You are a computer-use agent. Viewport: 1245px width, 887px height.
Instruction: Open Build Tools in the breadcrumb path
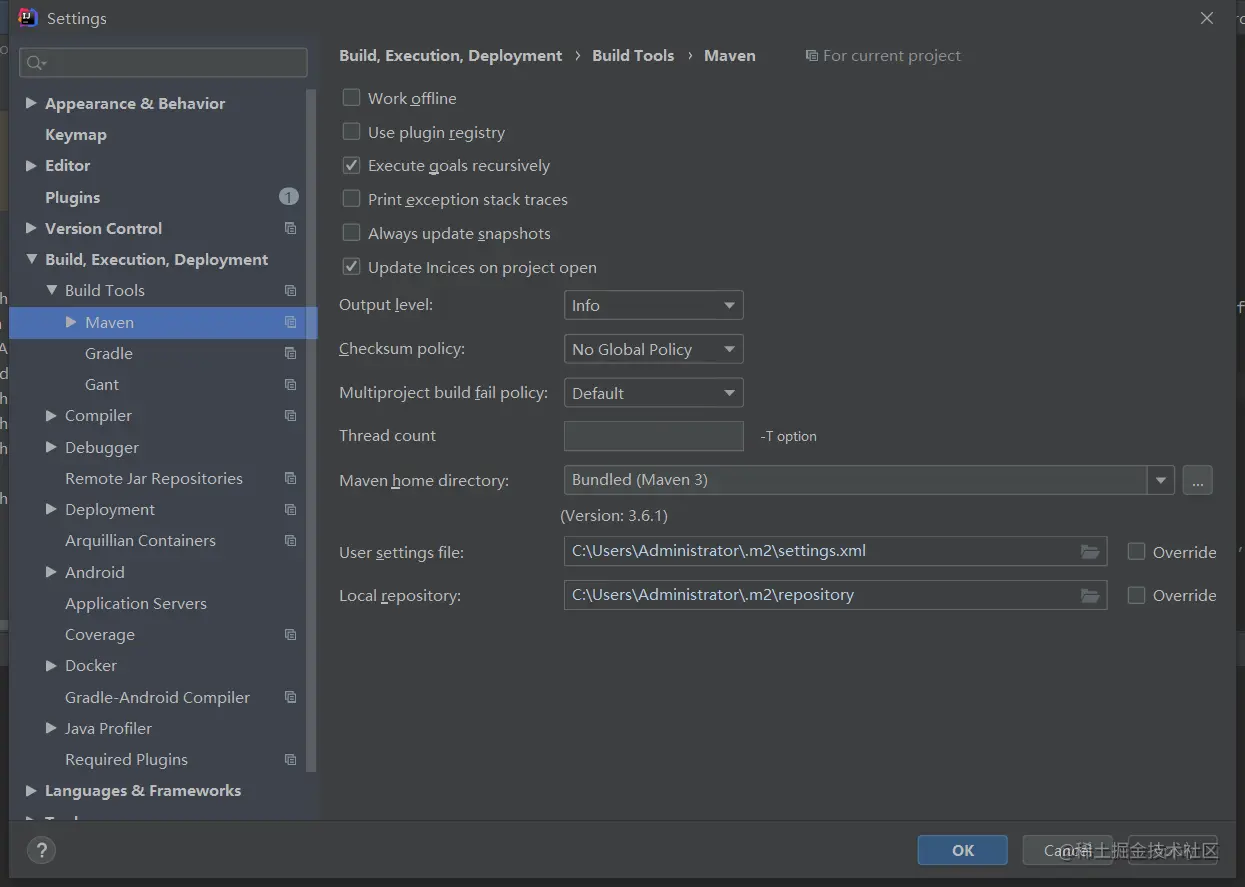[633, 56]
